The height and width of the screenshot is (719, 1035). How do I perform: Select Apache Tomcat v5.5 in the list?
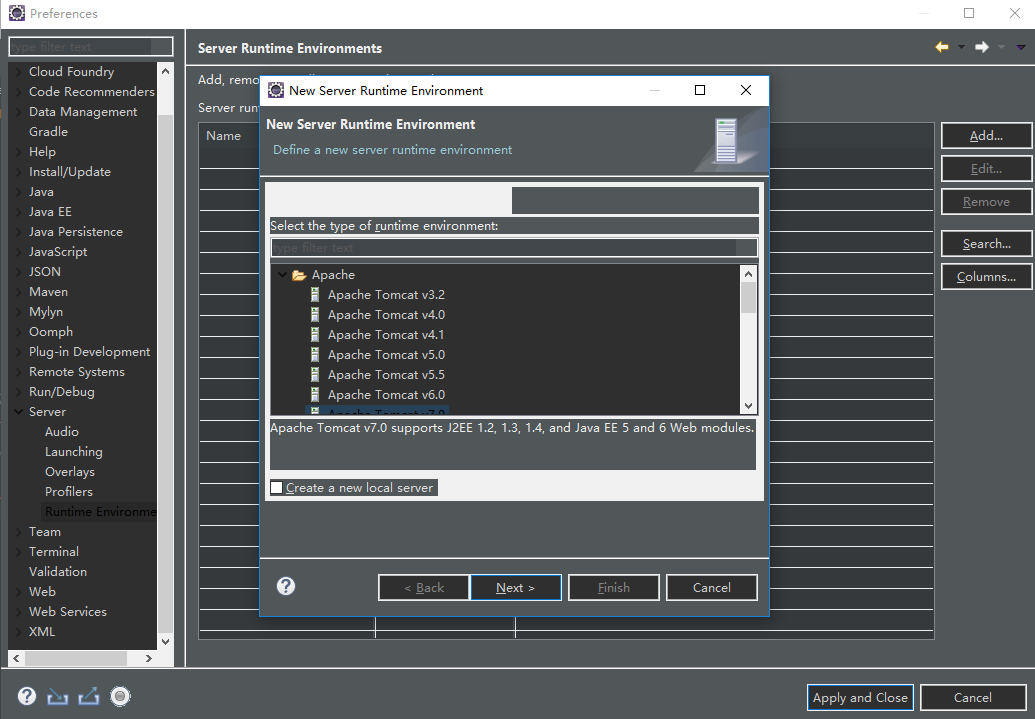386,374
